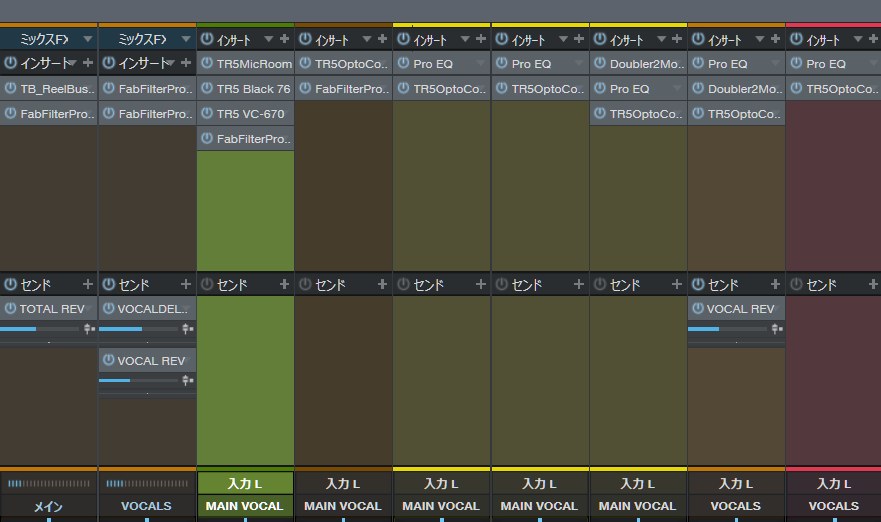This screenshot has height=522, width=881.
Task: Open dropdown arrow on Pro EQ below Doubler2Mo
Action: 677,88
